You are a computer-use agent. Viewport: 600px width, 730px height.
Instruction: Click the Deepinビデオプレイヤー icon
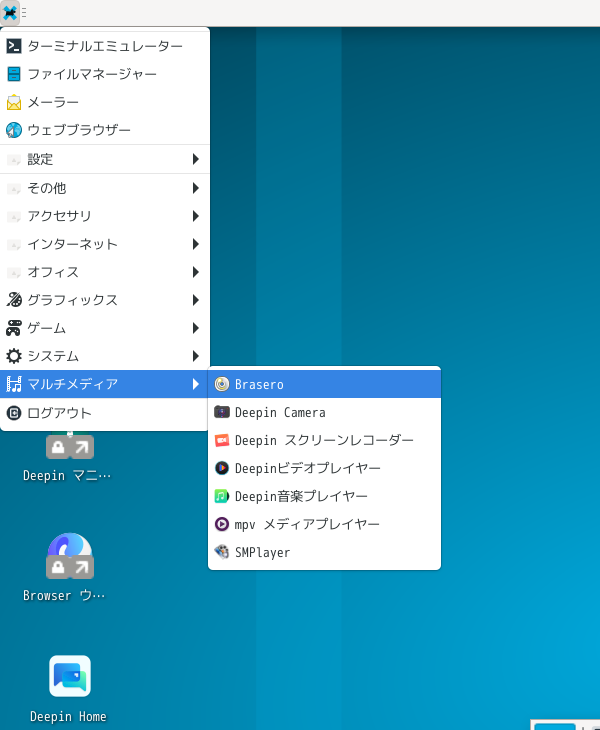click(222, 468)
